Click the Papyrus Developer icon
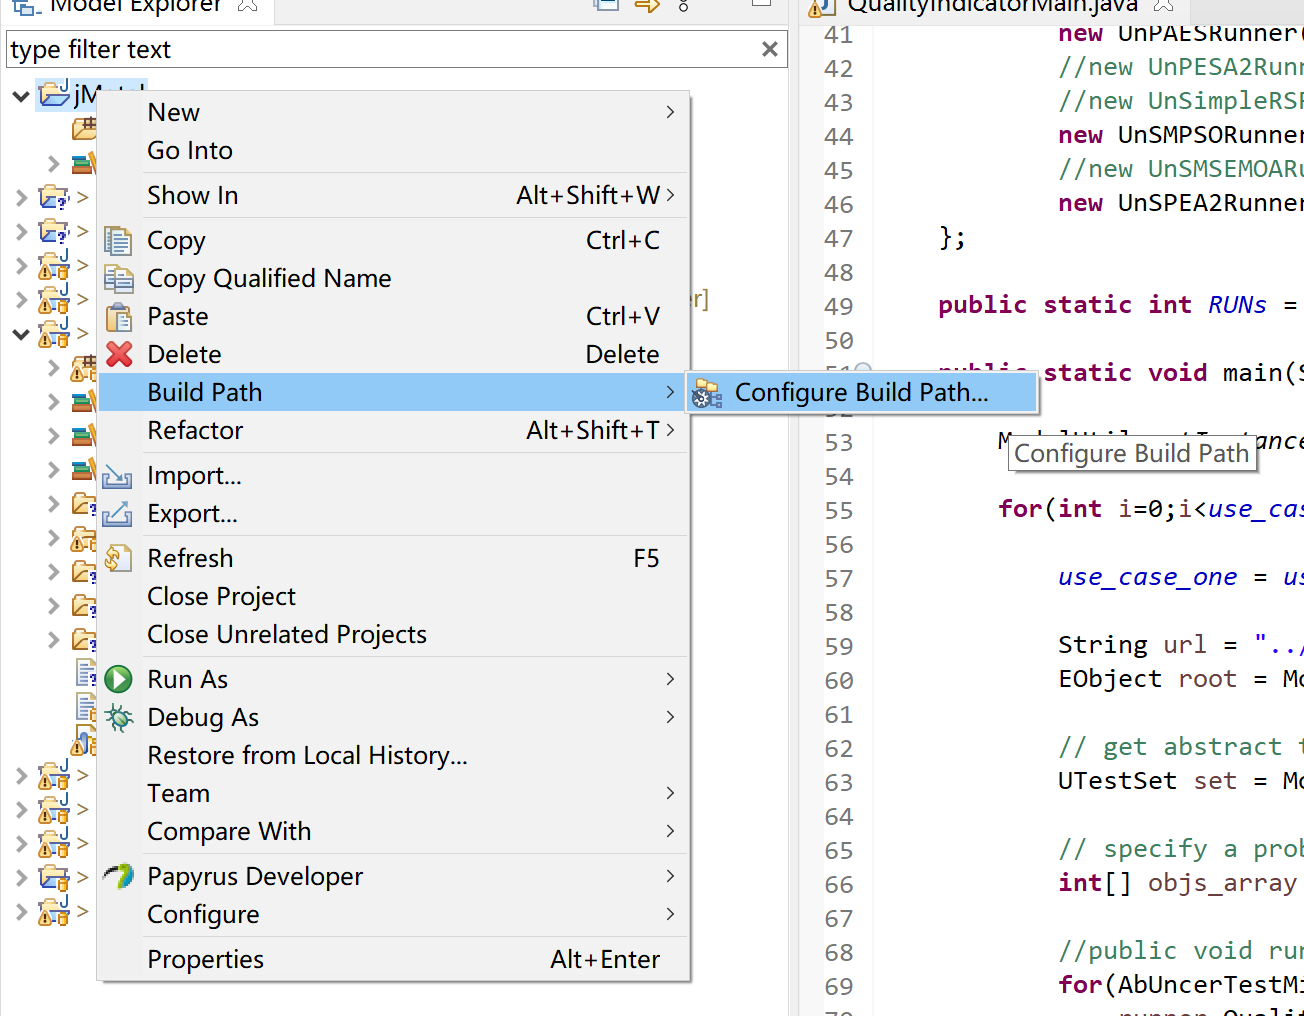1304x1016 pixels. click(118, 876)
